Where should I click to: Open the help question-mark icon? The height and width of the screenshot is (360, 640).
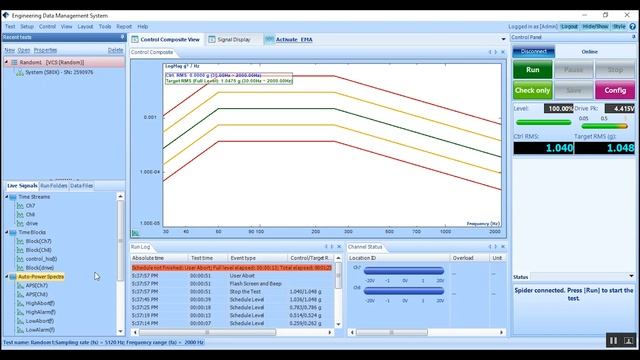633,27
